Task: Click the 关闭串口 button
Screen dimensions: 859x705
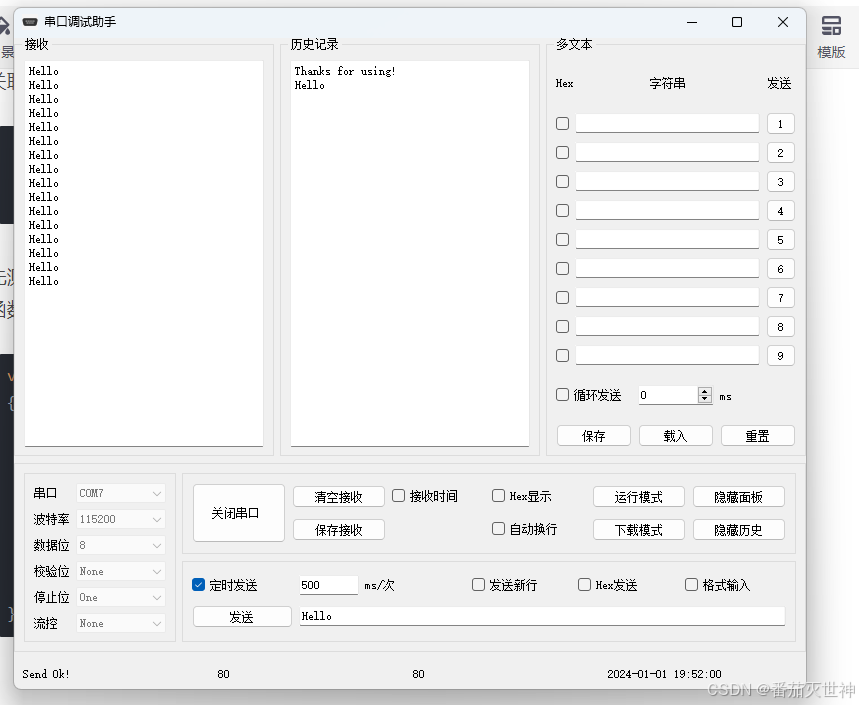Action: click(238, 513)
